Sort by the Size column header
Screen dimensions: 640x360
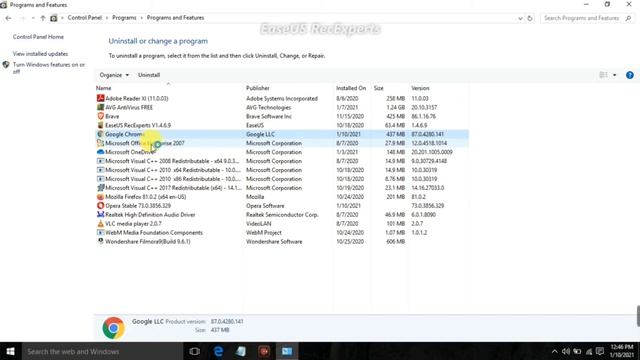click(x=379, y=88)
